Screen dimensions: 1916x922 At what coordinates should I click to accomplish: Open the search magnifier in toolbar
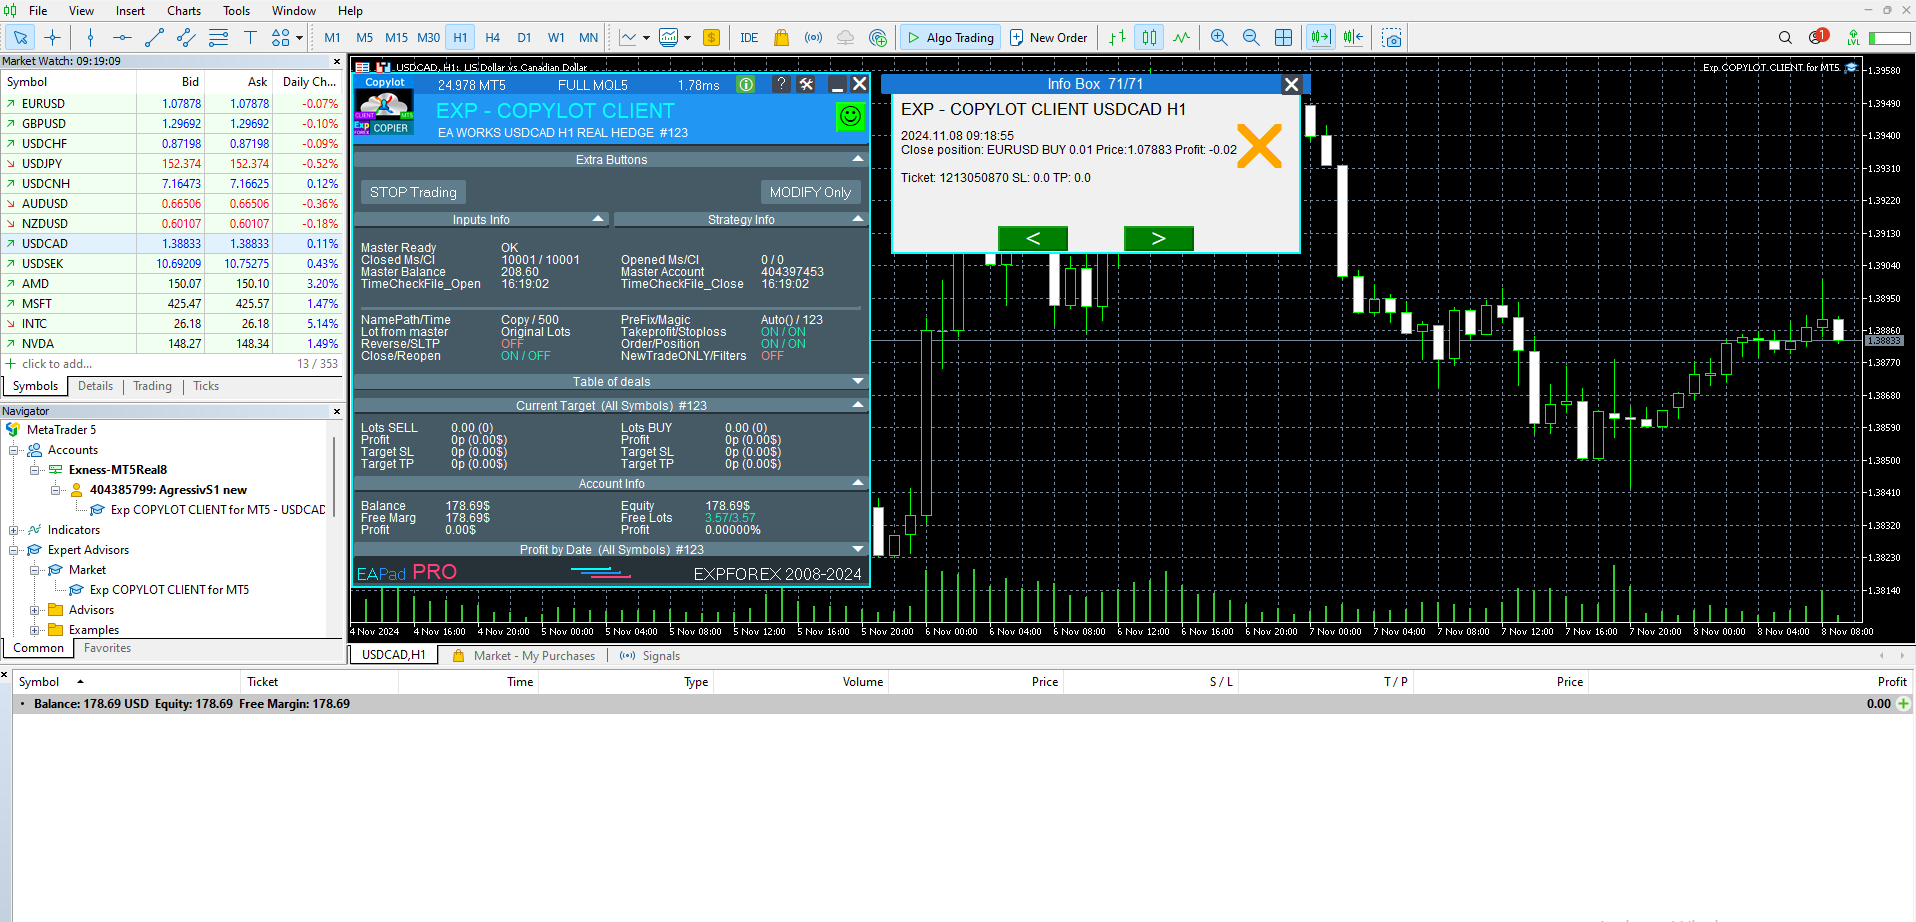[1785, 38]
